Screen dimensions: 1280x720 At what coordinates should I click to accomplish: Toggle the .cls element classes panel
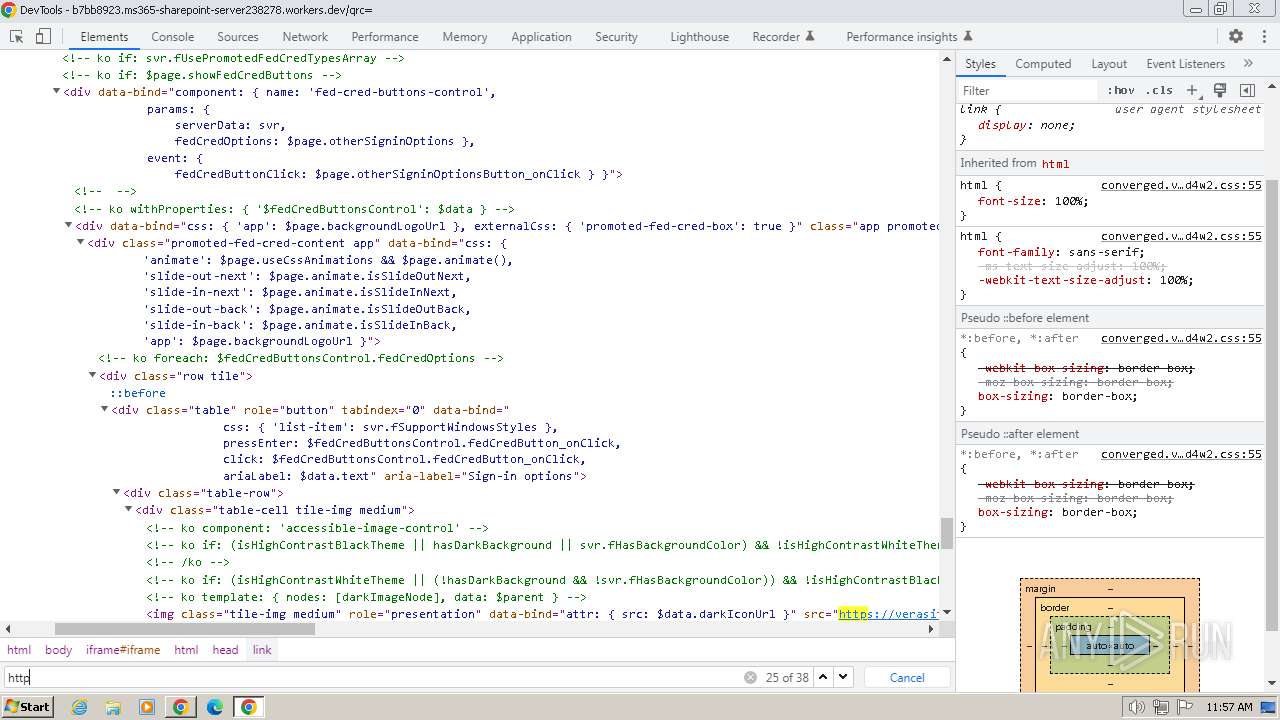tap(1160, 90)
